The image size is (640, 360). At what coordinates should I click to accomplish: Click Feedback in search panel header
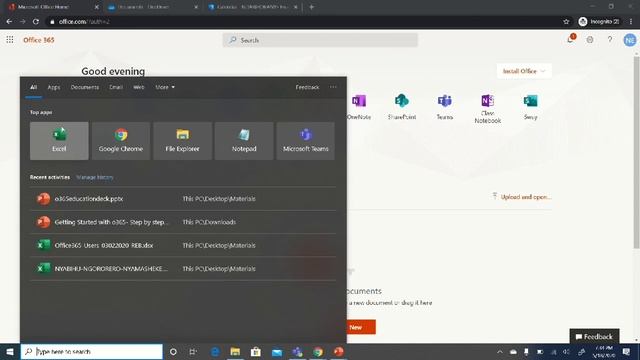307,87
